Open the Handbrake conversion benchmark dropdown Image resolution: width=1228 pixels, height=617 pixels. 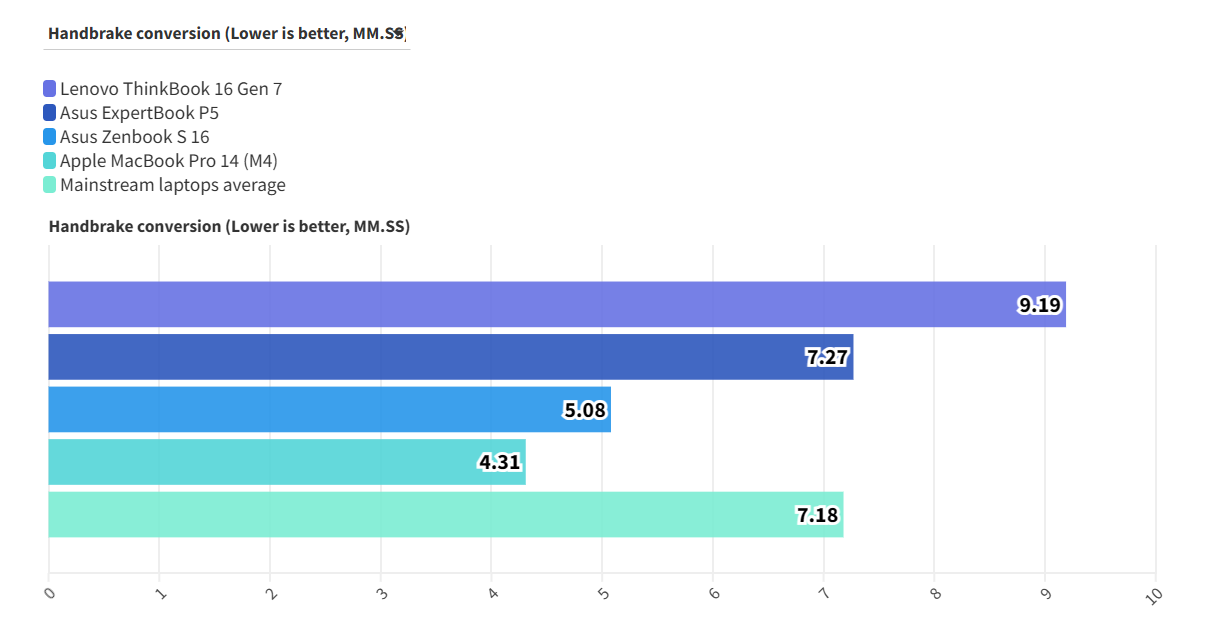pyautogui.click(x=227, y=34)
